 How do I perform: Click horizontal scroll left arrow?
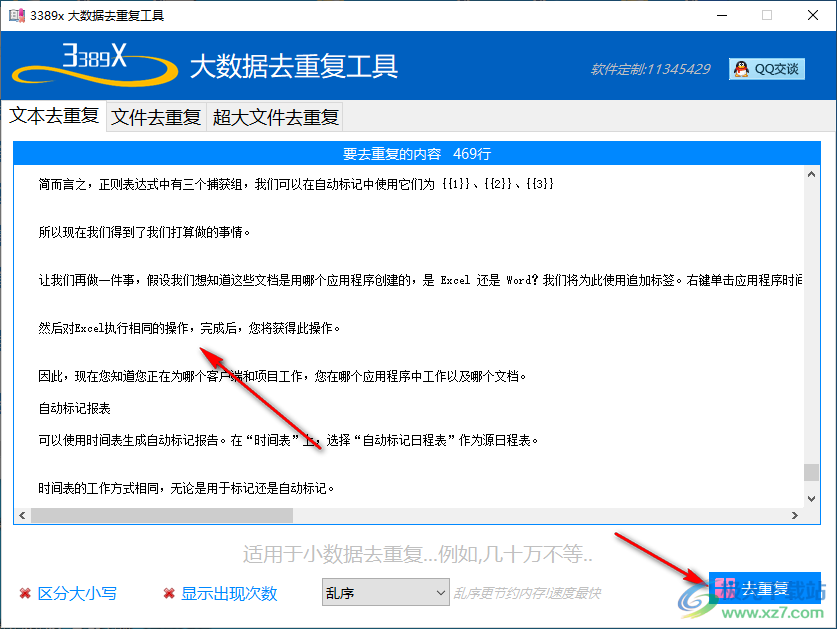pyautogui.click(x=22, y=515)
